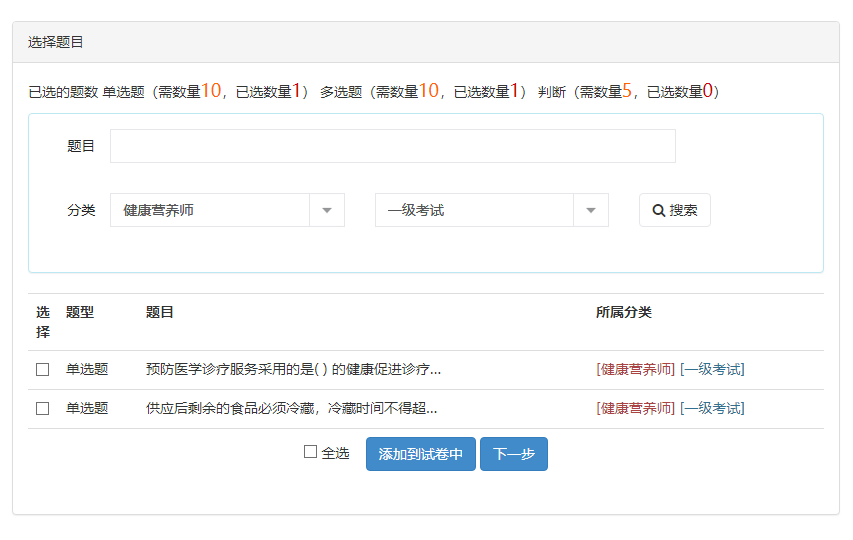Screen dimensions: 853x540
Task: Click the 全选 label text
Action: [335, 453]
